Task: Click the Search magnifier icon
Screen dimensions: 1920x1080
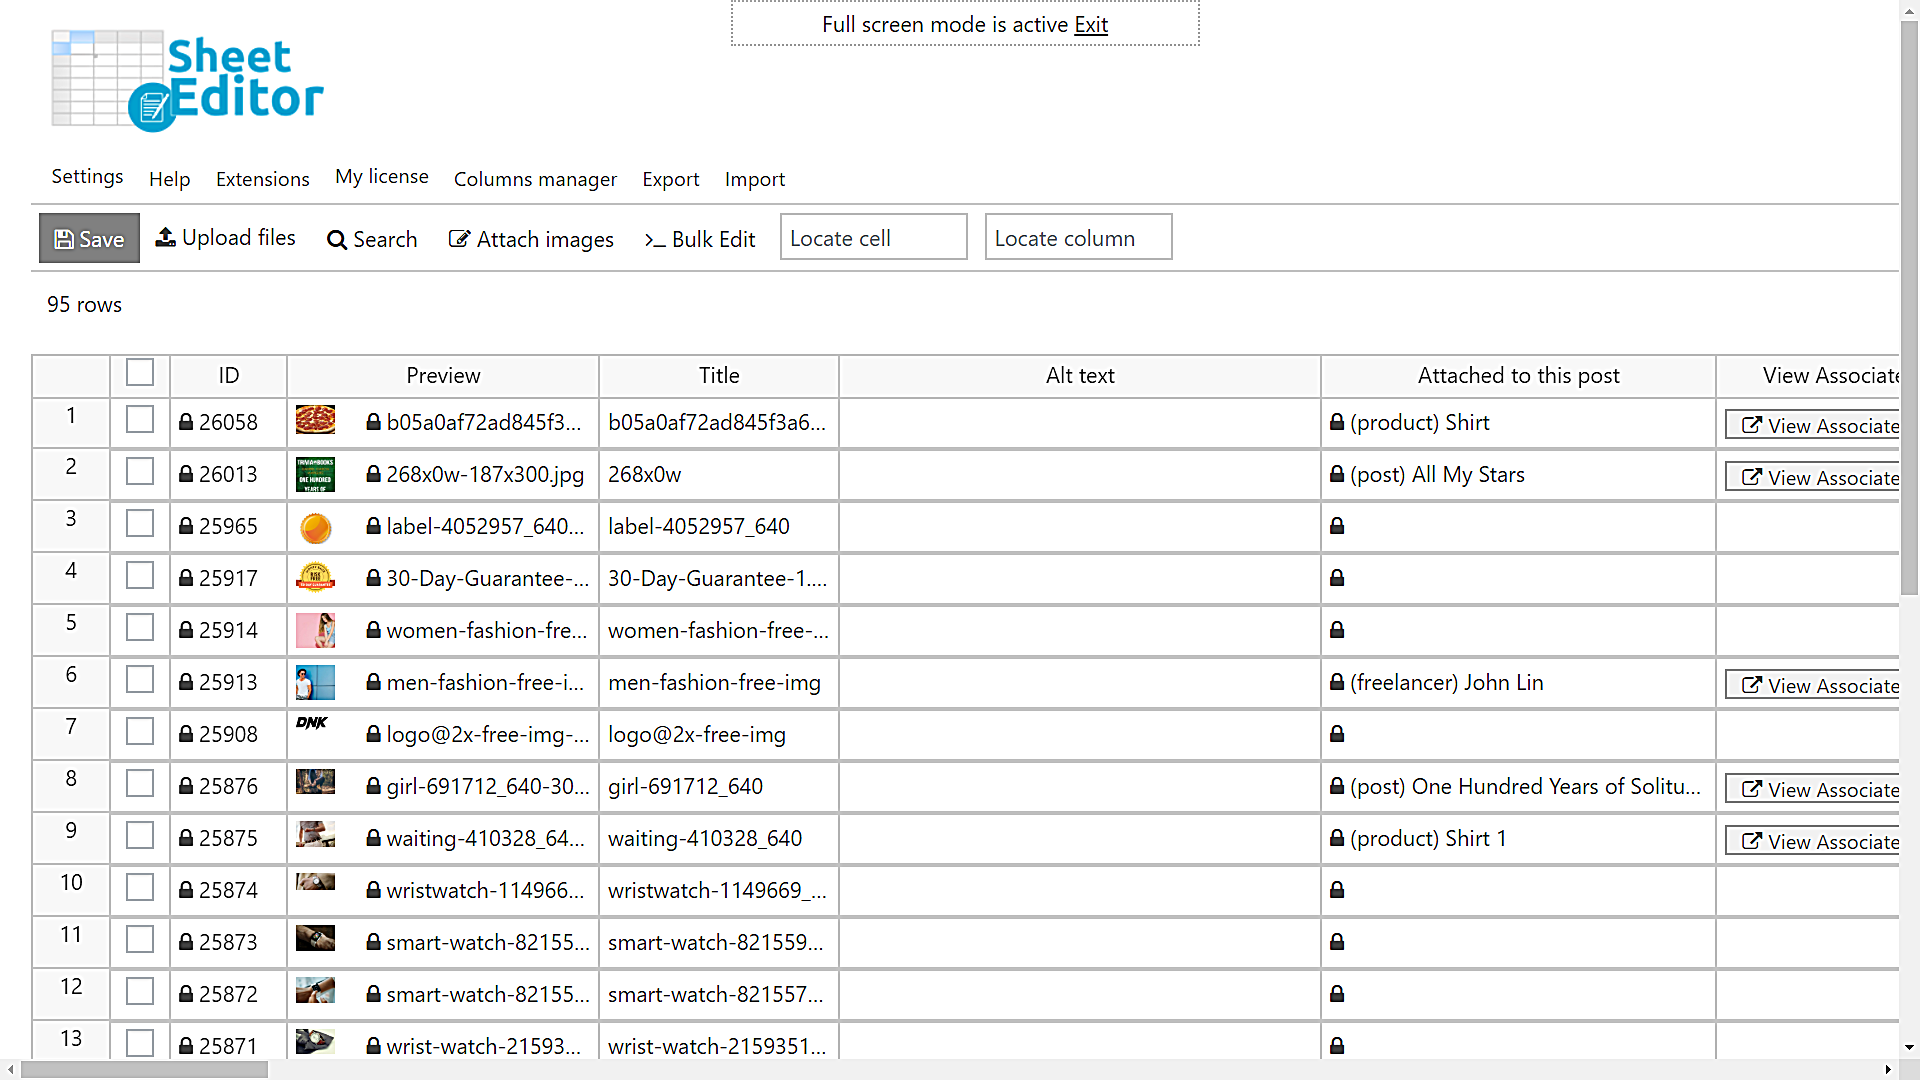Action: coord(337,240)
